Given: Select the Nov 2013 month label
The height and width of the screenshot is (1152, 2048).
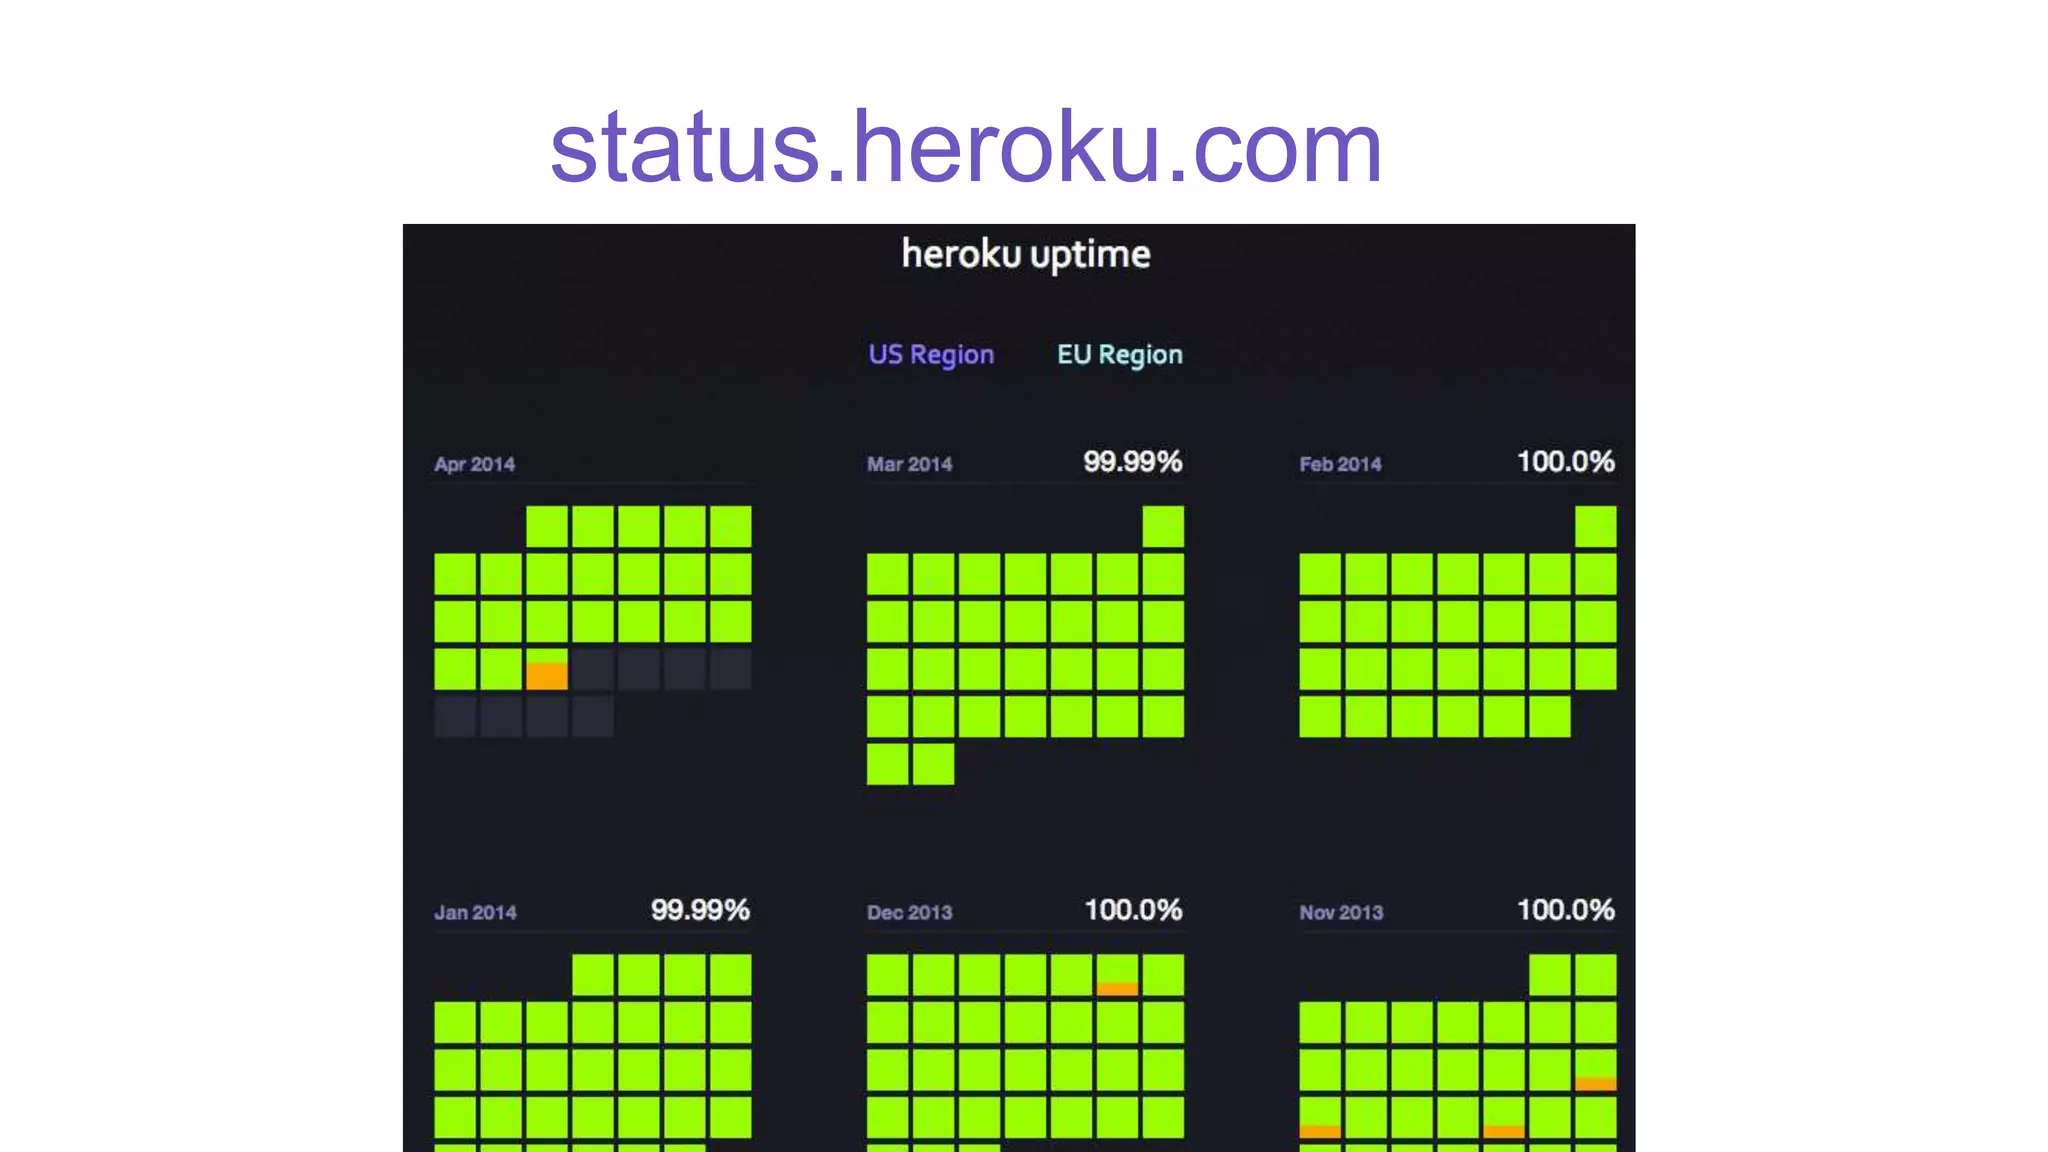Looking at the screenshot, I should [x=1341, y=912].
